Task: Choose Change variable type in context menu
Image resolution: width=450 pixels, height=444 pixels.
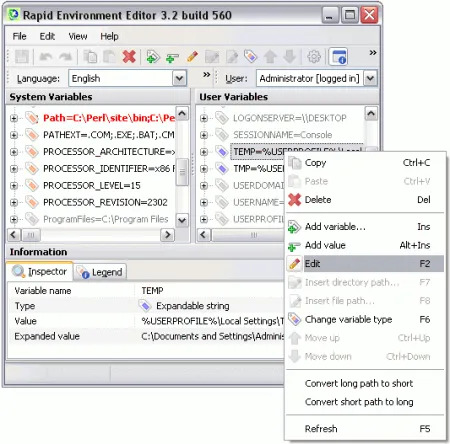Action: point(365,319)
